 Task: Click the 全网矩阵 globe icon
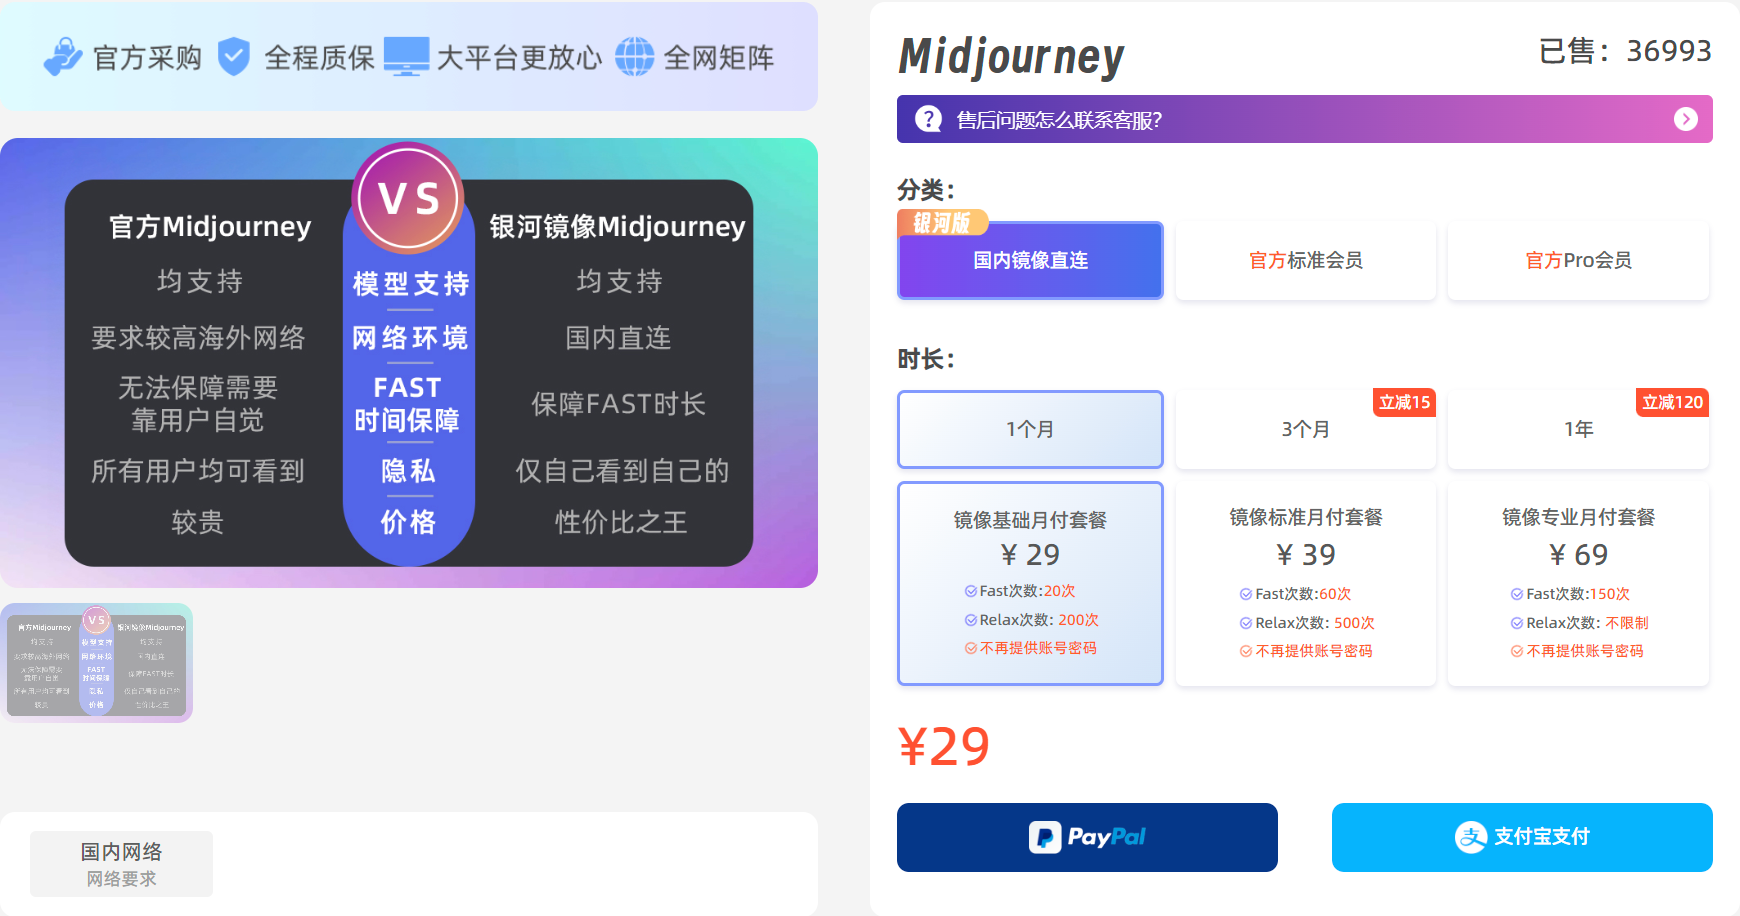[x=637, y=57]
